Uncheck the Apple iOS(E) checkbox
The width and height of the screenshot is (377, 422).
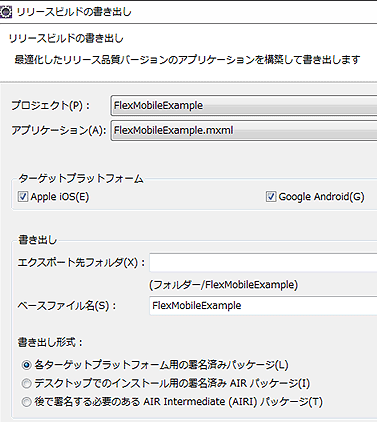pyautogui.click(x=23, y=197)
